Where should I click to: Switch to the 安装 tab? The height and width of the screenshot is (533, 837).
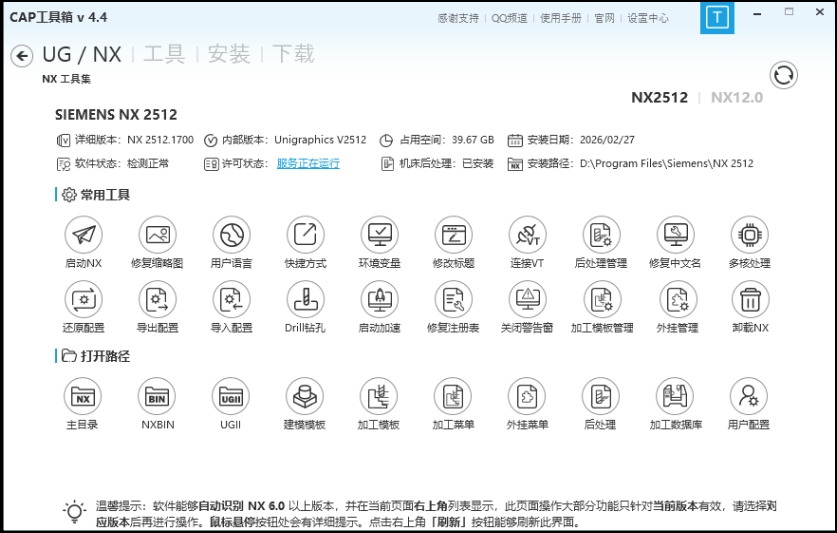click(x=228, y=54)
